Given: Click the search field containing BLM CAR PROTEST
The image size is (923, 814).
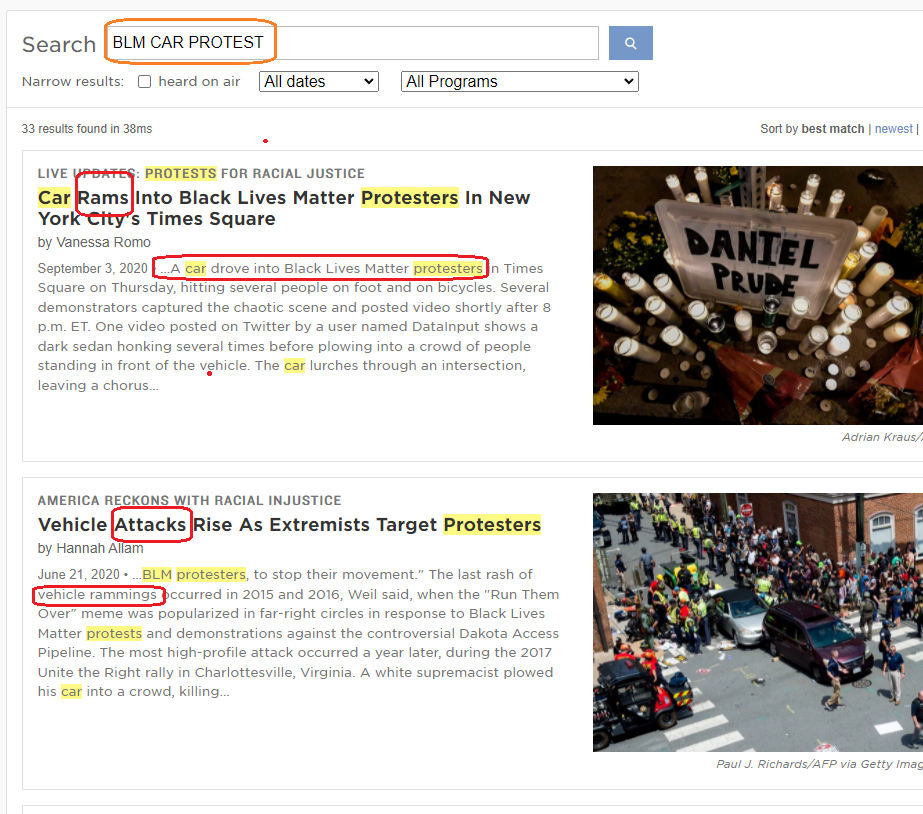Looking at the screenshot, I should 353,43.
